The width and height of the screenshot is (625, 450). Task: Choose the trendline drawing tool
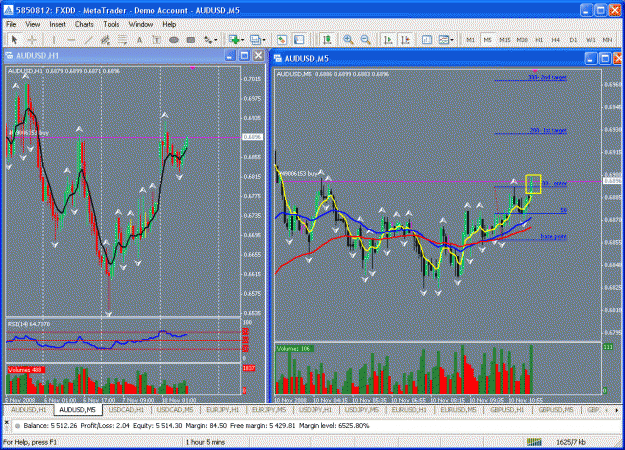tap(88, 40)
